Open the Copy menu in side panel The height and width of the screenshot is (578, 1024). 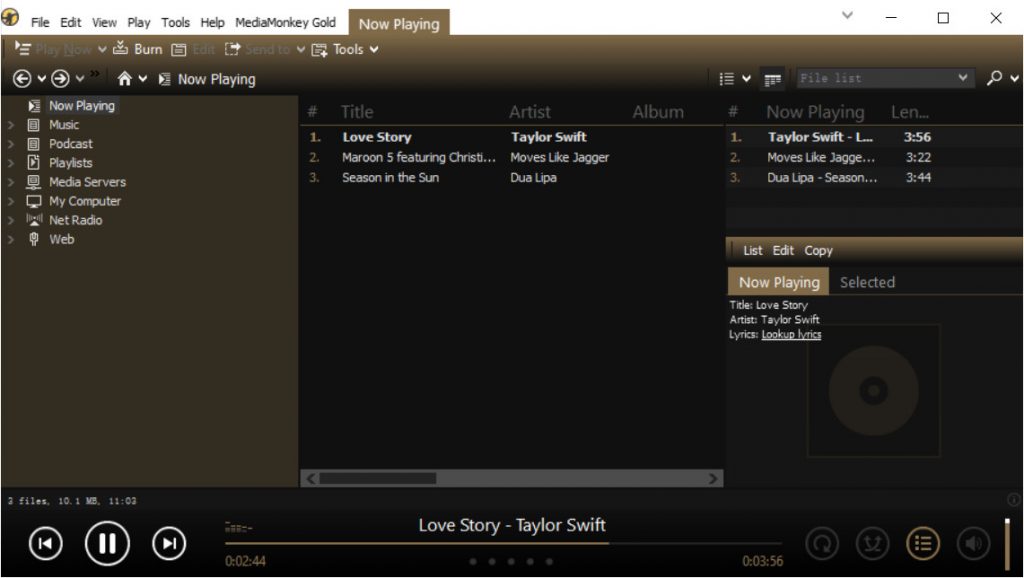tap(818, 251)
